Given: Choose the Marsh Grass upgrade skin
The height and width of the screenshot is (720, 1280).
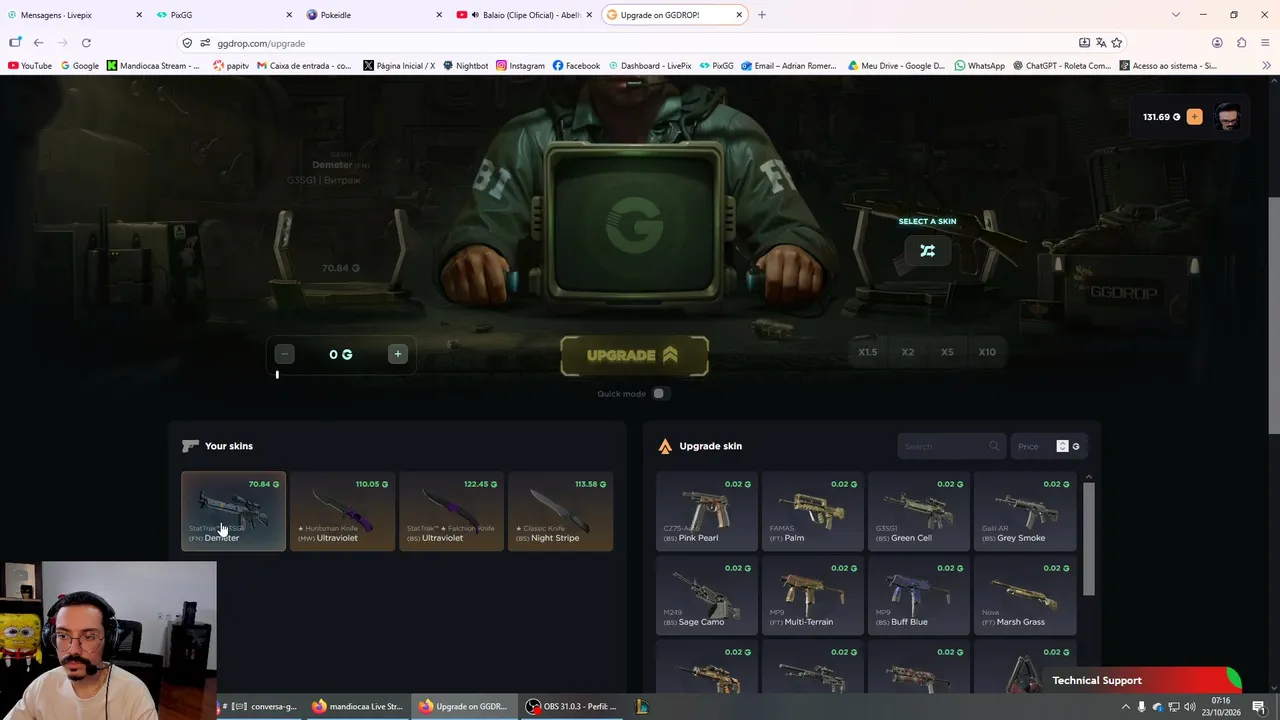Looking at the screenshot, I should click(x=1025, y=595).
